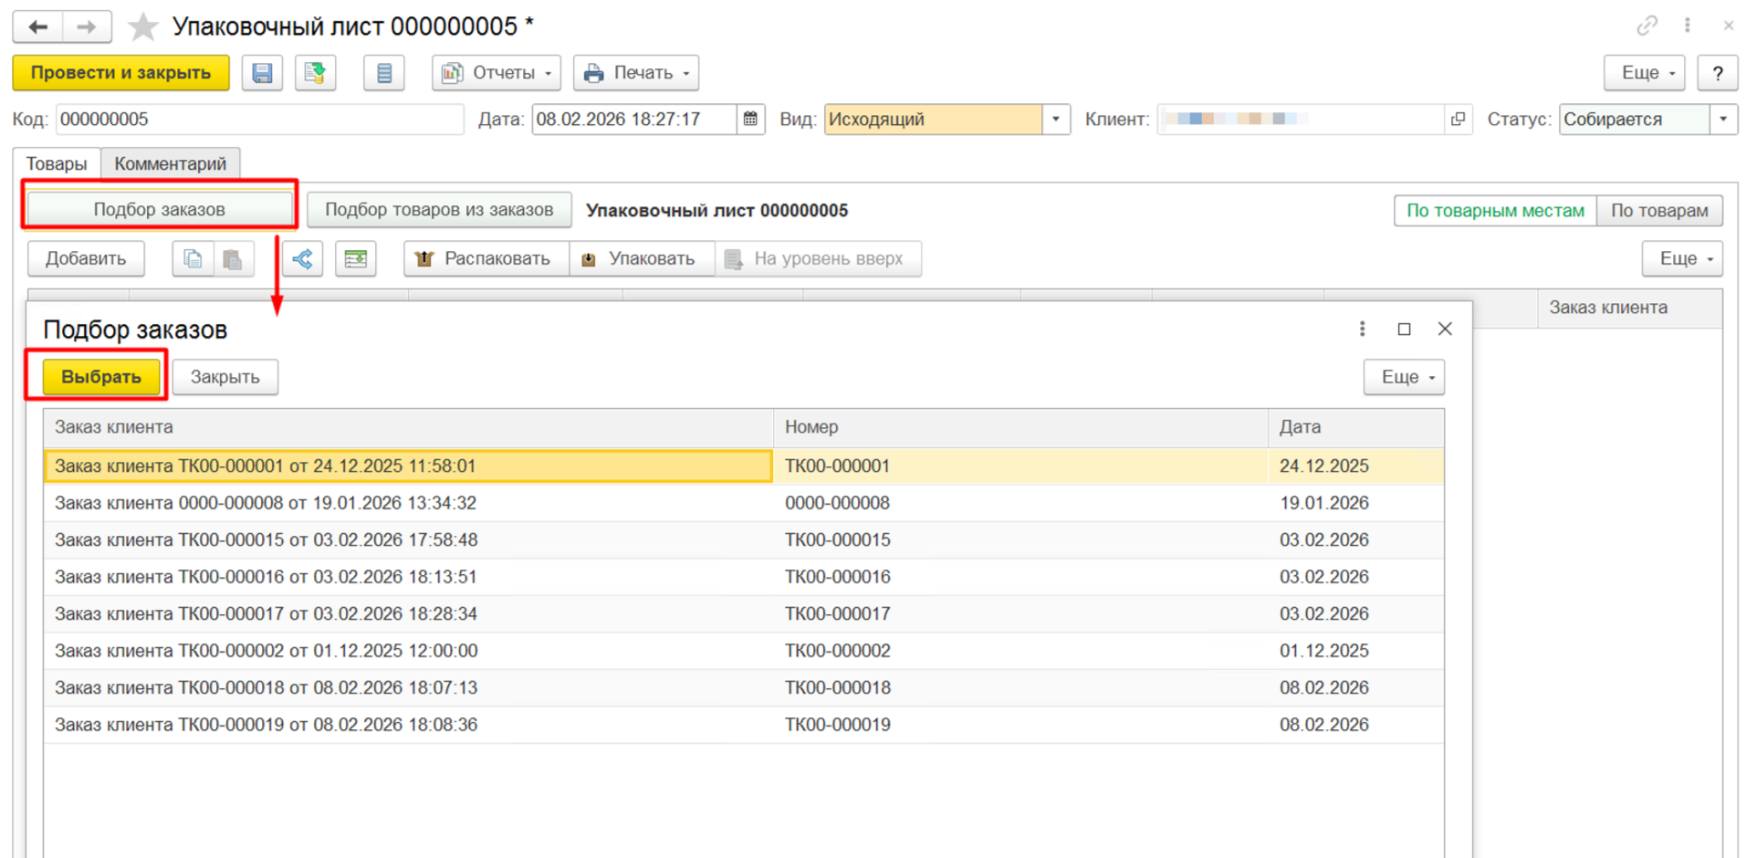Screen dimensions: 1746x858
Task: Open the Еще menu in Подбор заказов dialog
Action: pos(1404,377)
